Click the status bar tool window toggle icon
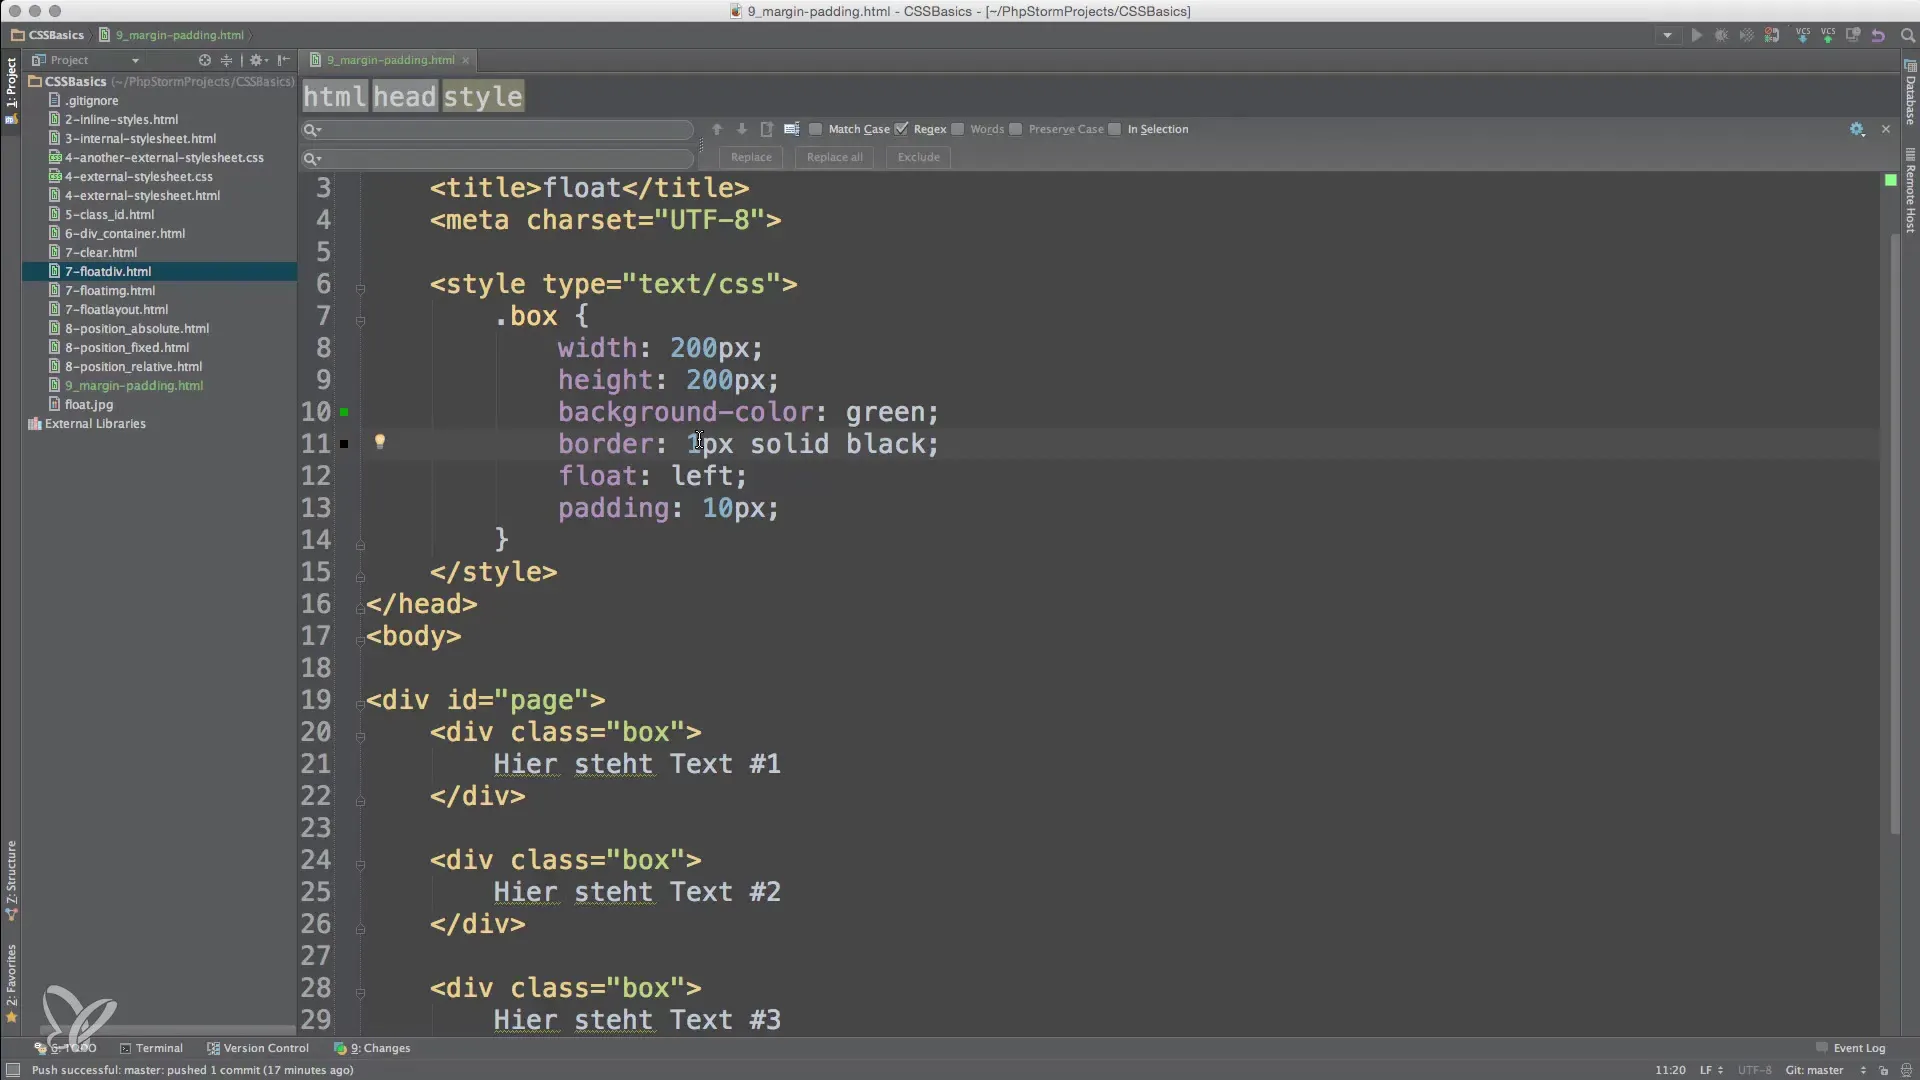 [13, 1070]
